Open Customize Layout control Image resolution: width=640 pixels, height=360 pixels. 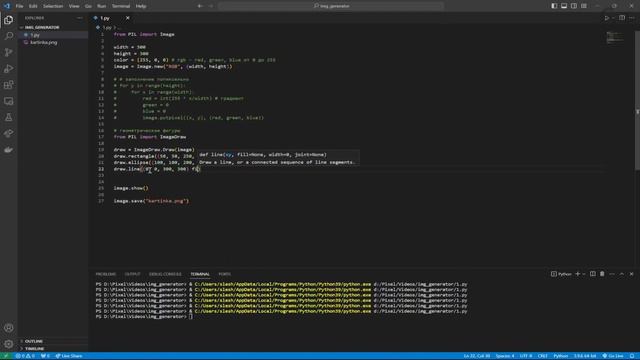pos(584,6)
